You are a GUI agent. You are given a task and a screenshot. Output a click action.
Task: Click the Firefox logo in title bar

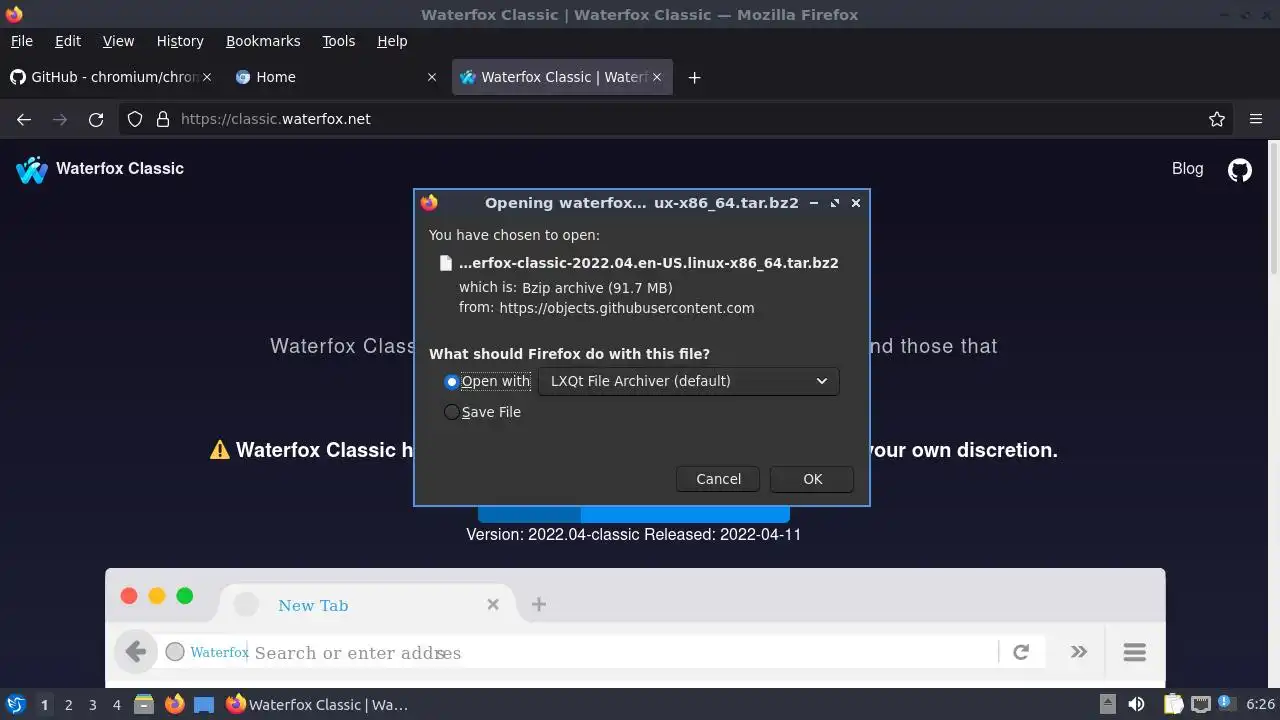pos(14,14)
